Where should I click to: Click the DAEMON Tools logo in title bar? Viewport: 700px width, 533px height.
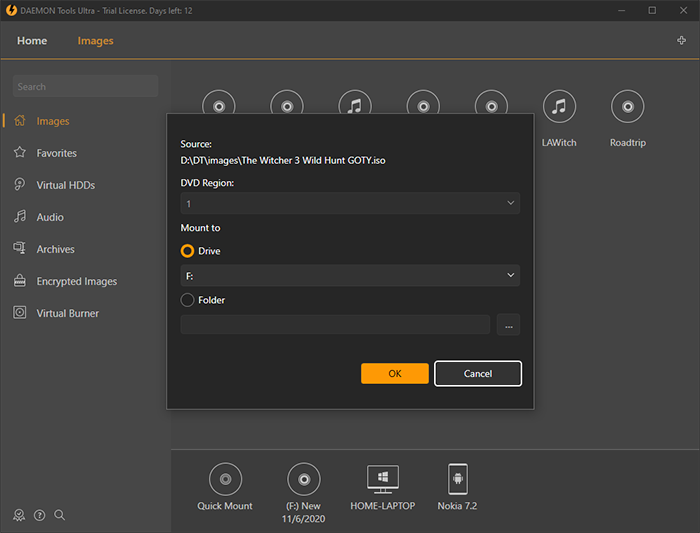[11, 10]
